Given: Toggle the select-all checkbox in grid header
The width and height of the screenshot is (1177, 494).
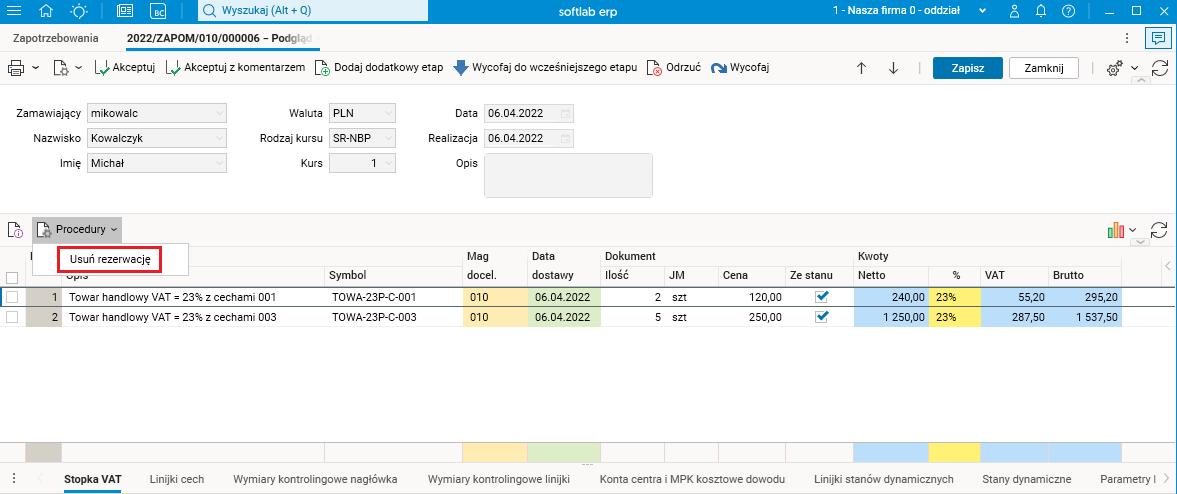Looking at the screenshot, I should (12, 277).
